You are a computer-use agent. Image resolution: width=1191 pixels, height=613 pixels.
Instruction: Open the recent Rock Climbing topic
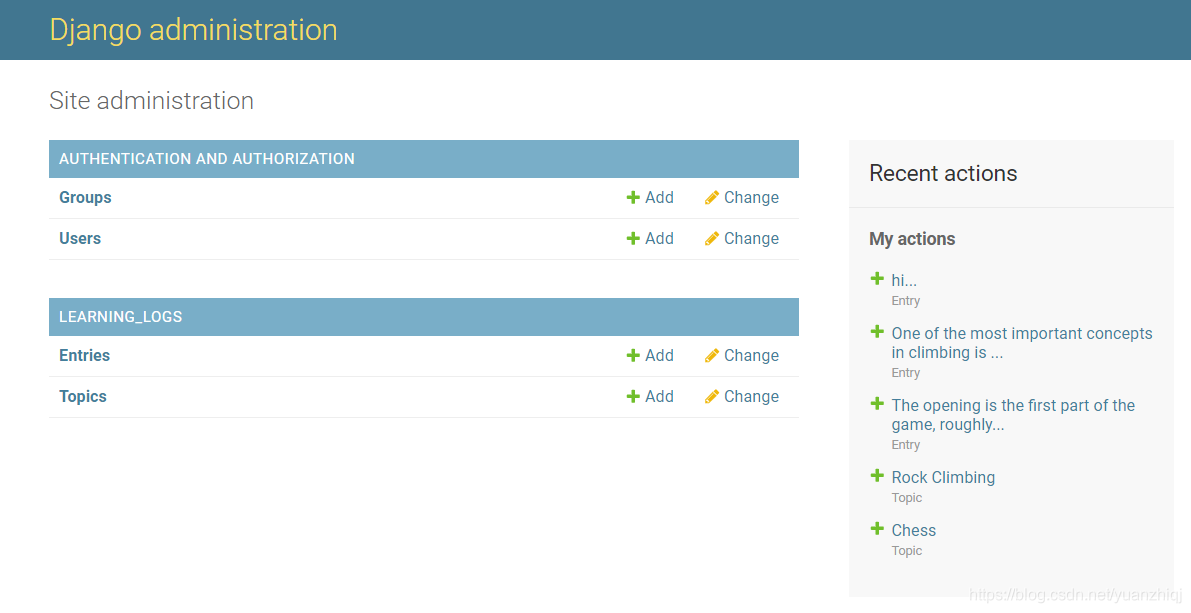pyautogui.click(x=943, y=477)
